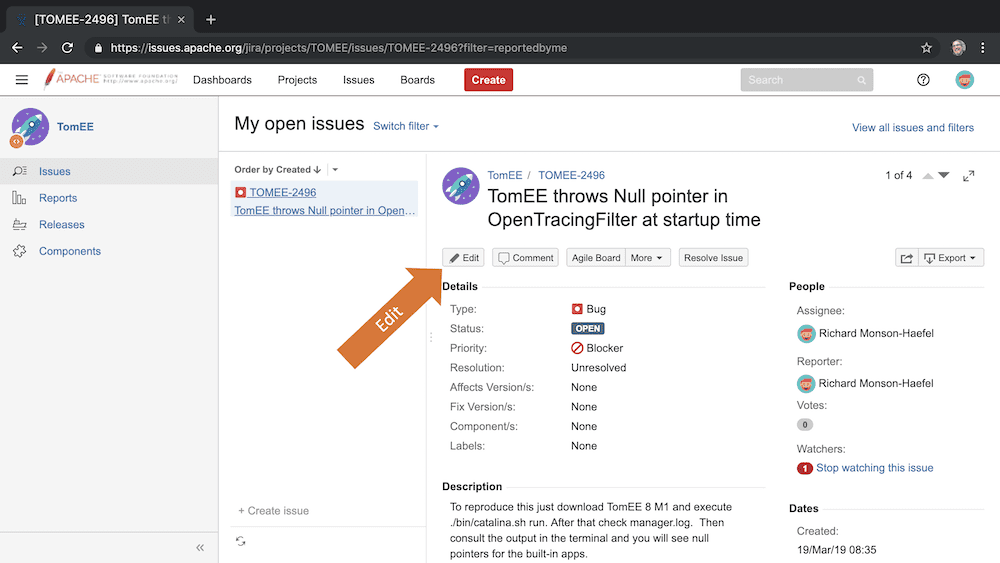
Task: Click the Share this issue icon
Action: click(x=906, y=258)
